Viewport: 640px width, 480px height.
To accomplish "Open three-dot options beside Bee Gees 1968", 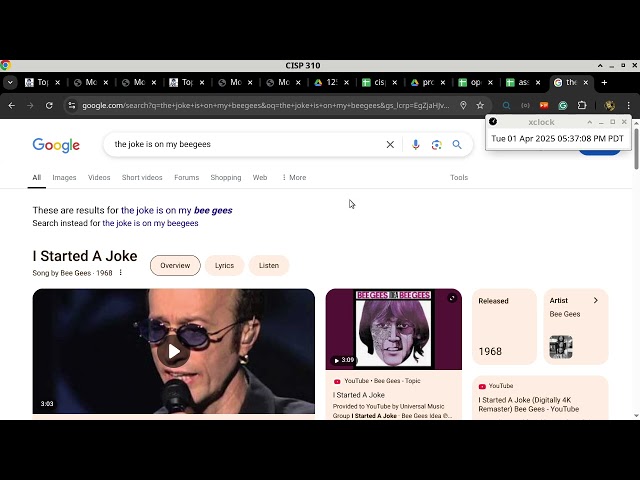I will (x=120, y=272).
